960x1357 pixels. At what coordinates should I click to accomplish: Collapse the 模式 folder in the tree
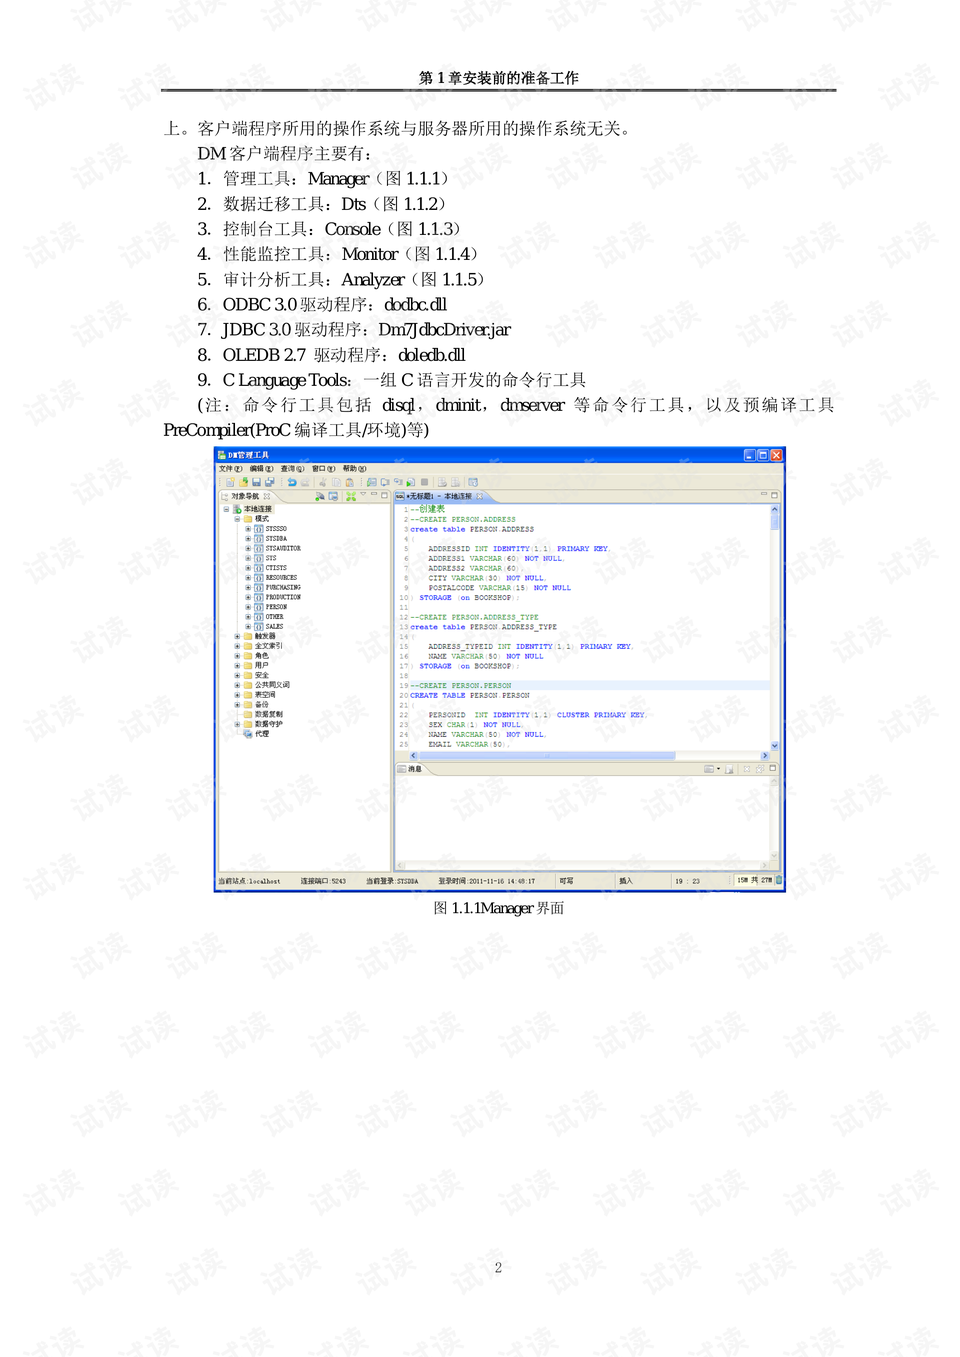236,519
